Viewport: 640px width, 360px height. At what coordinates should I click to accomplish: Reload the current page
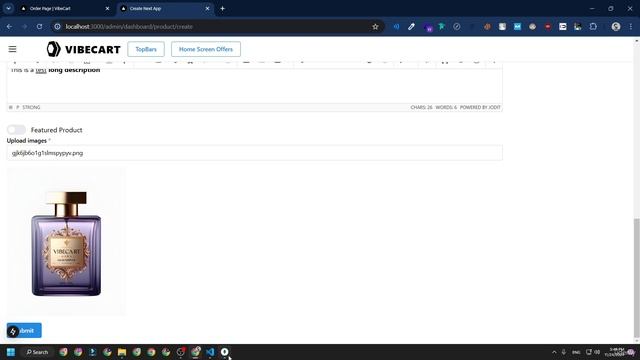coord(39,27)
